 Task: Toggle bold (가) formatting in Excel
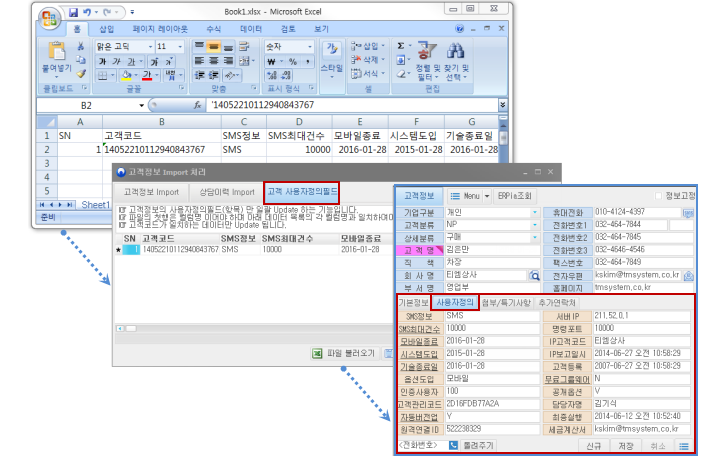[x=102, y=61]
